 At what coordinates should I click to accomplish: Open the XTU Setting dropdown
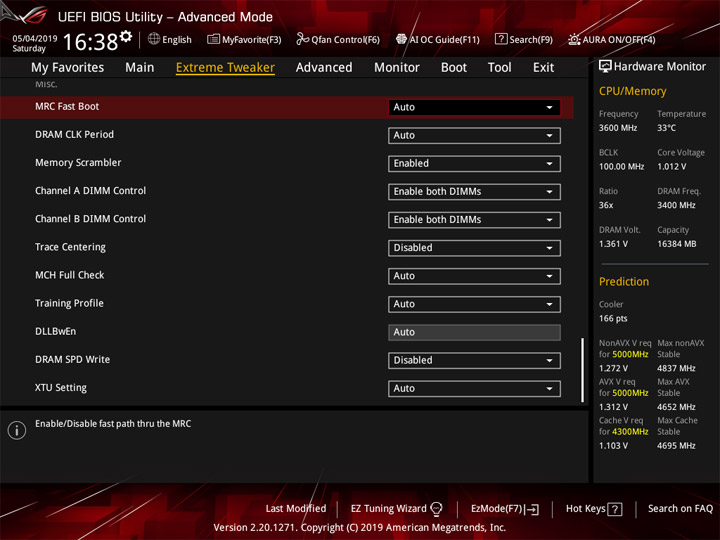(474, 388)
